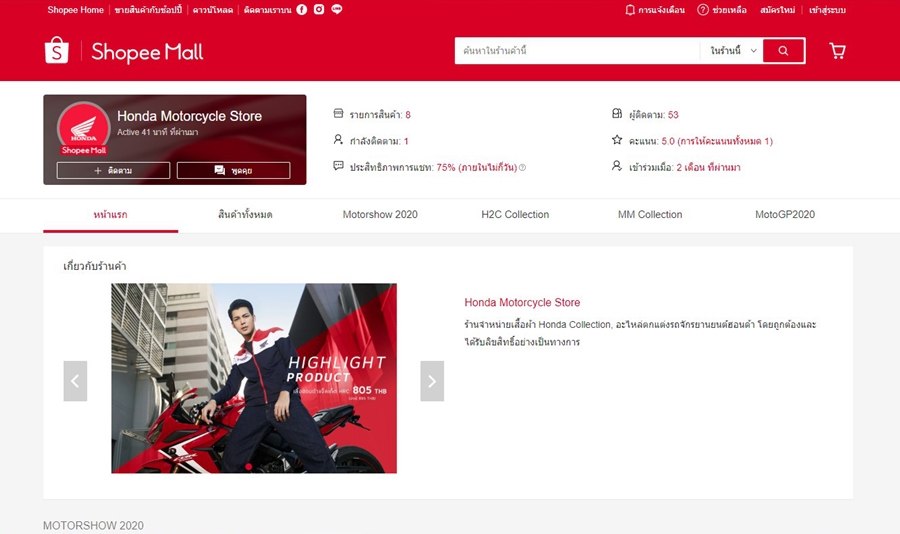
Task: Follow the Honda Motorcycle Store
Action: pyautogui.click(x=113, y=171)
